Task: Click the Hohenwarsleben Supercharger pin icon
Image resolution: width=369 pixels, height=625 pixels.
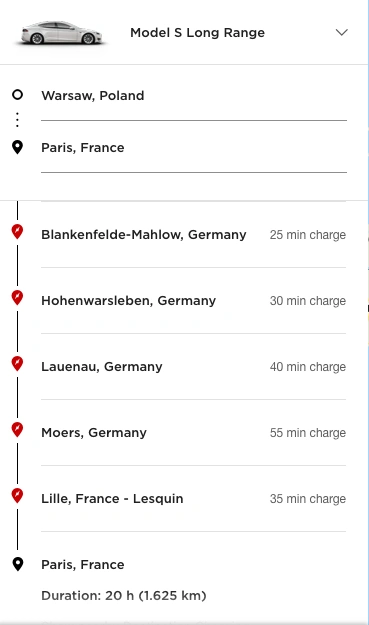Action: click(x=17, y=298)
